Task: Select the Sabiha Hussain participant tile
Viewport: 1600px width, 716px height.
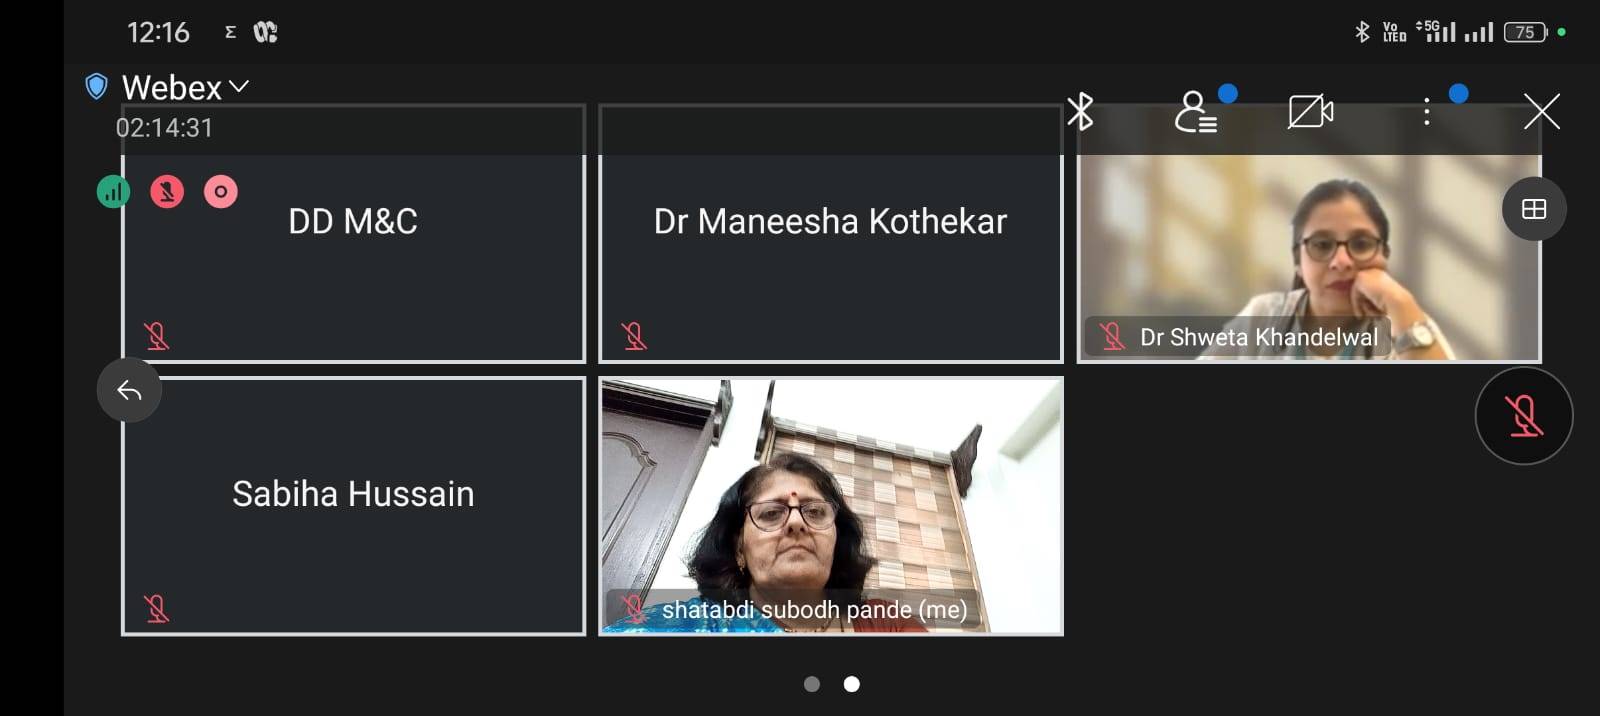Action: 353,506
